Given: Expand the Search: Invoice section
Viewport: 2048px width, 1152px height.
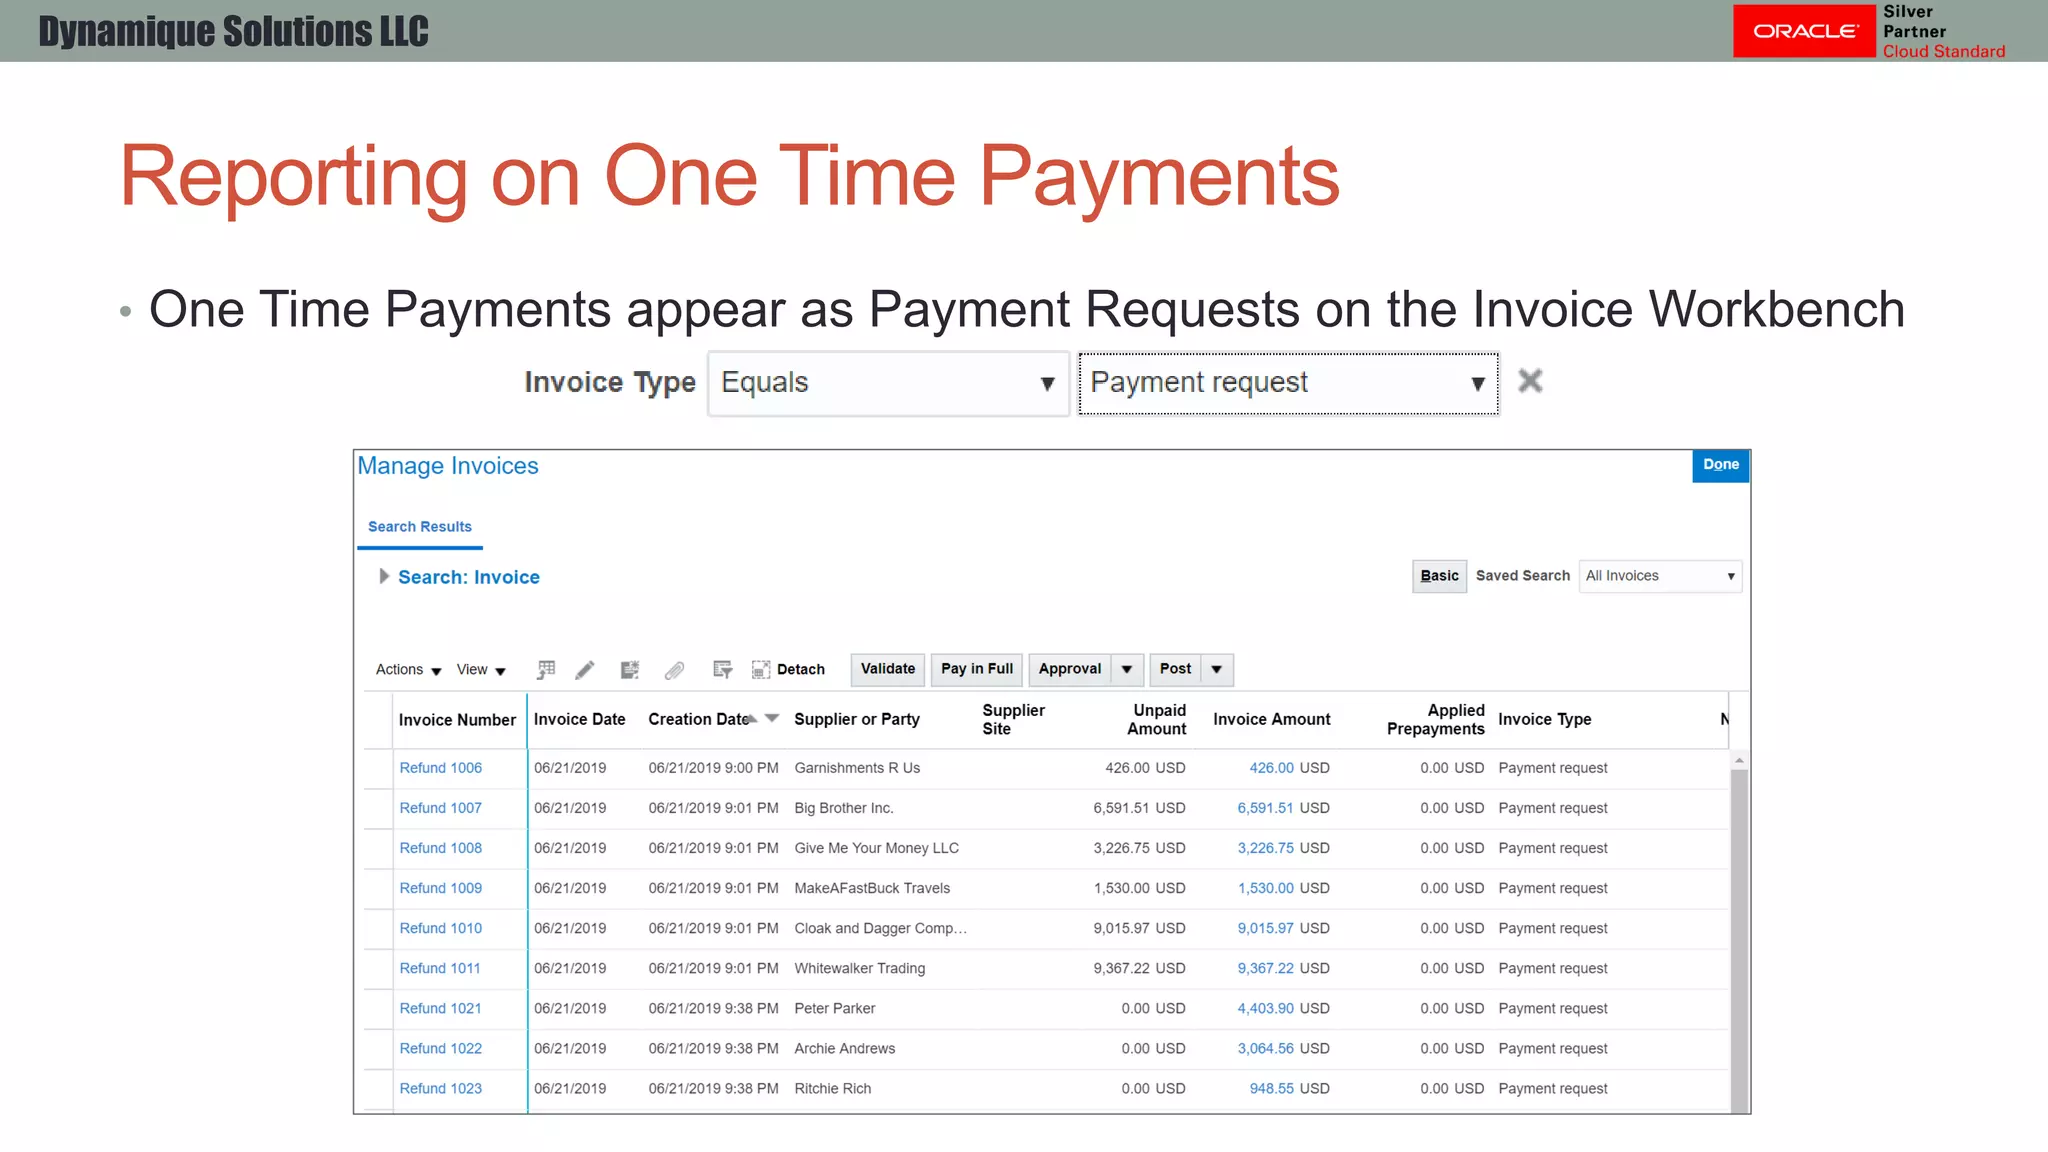Looking at the screenshot, I should [x=383, y=576].
